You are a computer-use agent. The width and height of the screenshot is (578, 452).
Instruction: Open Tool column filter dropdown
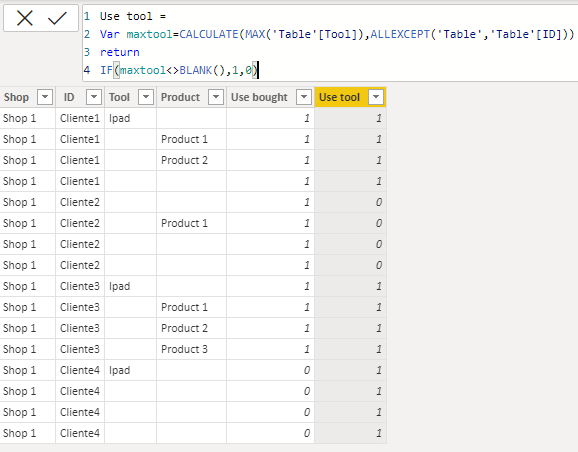coord(146,97)
